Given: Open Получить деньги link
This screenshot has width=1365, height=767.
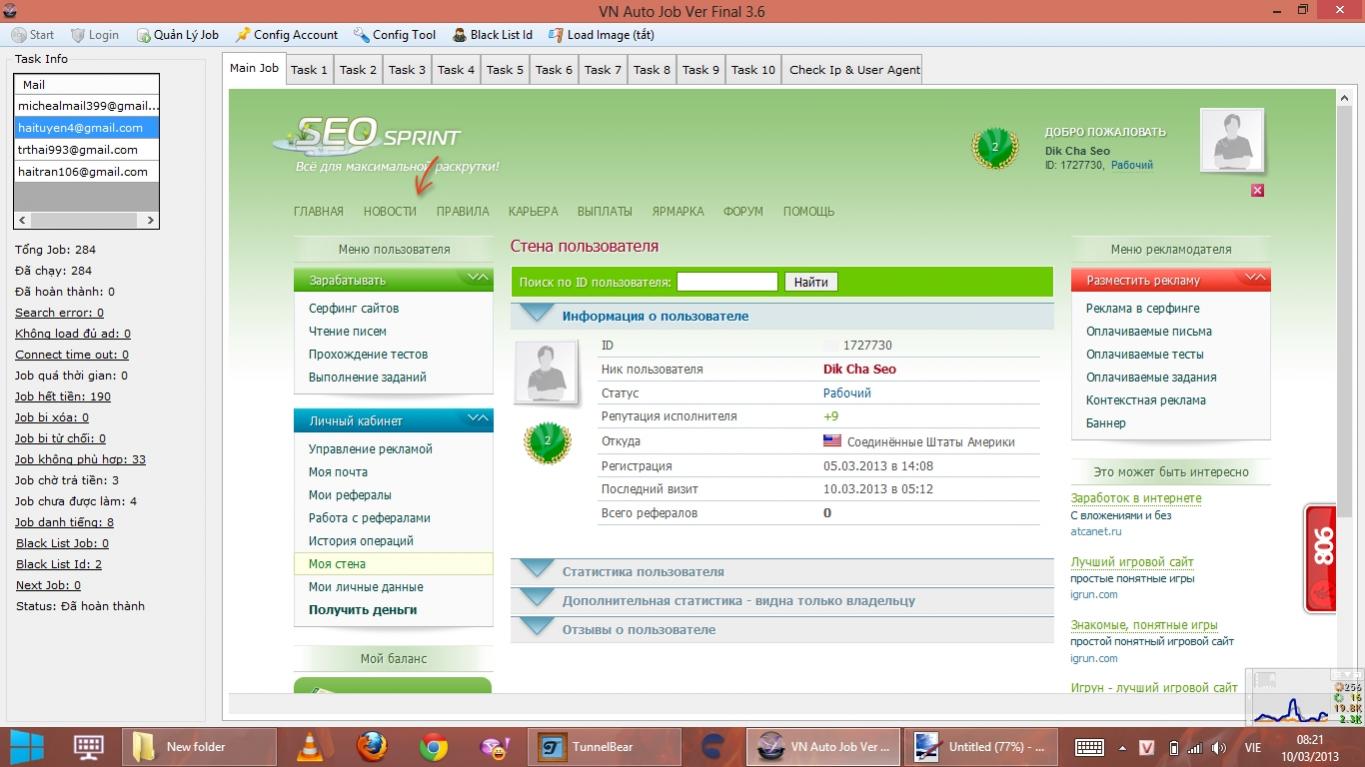Looking at the screenshot, I should 363,610.
